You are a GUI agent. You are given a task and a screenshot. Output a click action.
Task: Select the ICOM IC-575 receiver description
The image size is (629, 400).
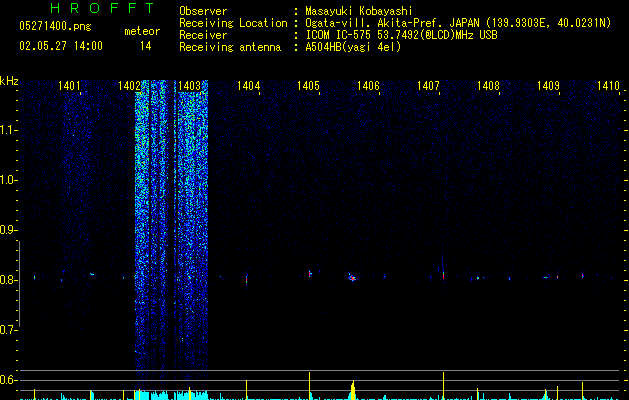click(x=401, y=35)
